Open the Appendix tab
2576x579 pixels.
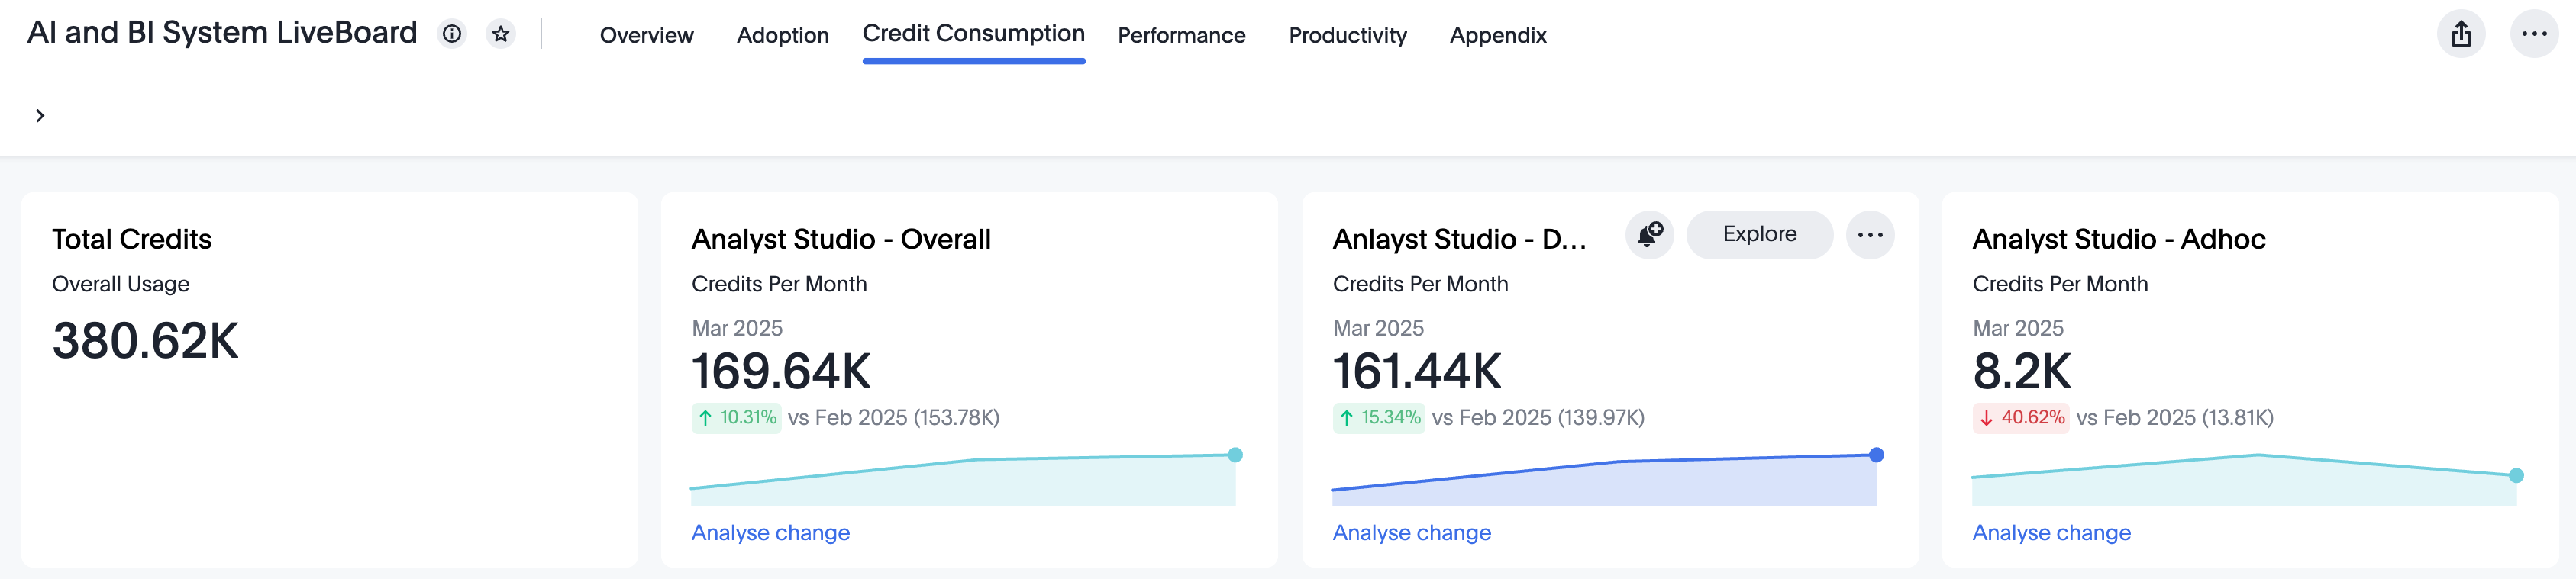tap(1497, 36)
